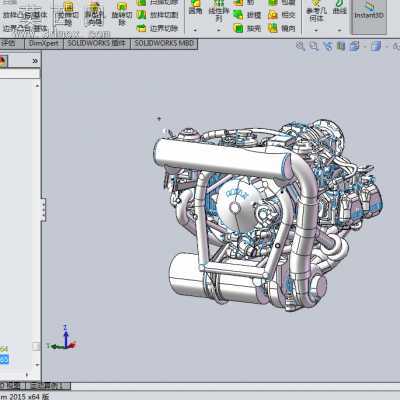
Task: Expand the Reference Geometry dropdown arrow
Action: coord(316,30)
